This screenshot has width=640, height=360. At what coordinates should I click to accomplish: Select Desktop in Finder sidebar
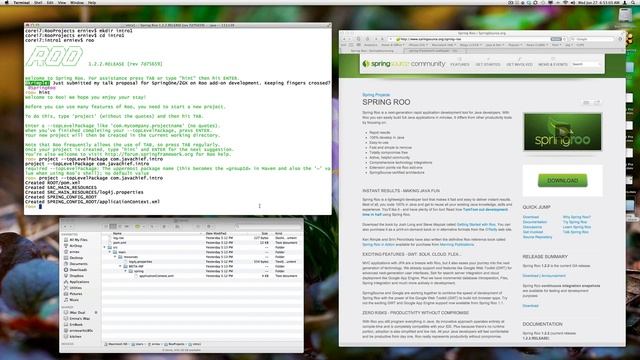pos(73,258)
